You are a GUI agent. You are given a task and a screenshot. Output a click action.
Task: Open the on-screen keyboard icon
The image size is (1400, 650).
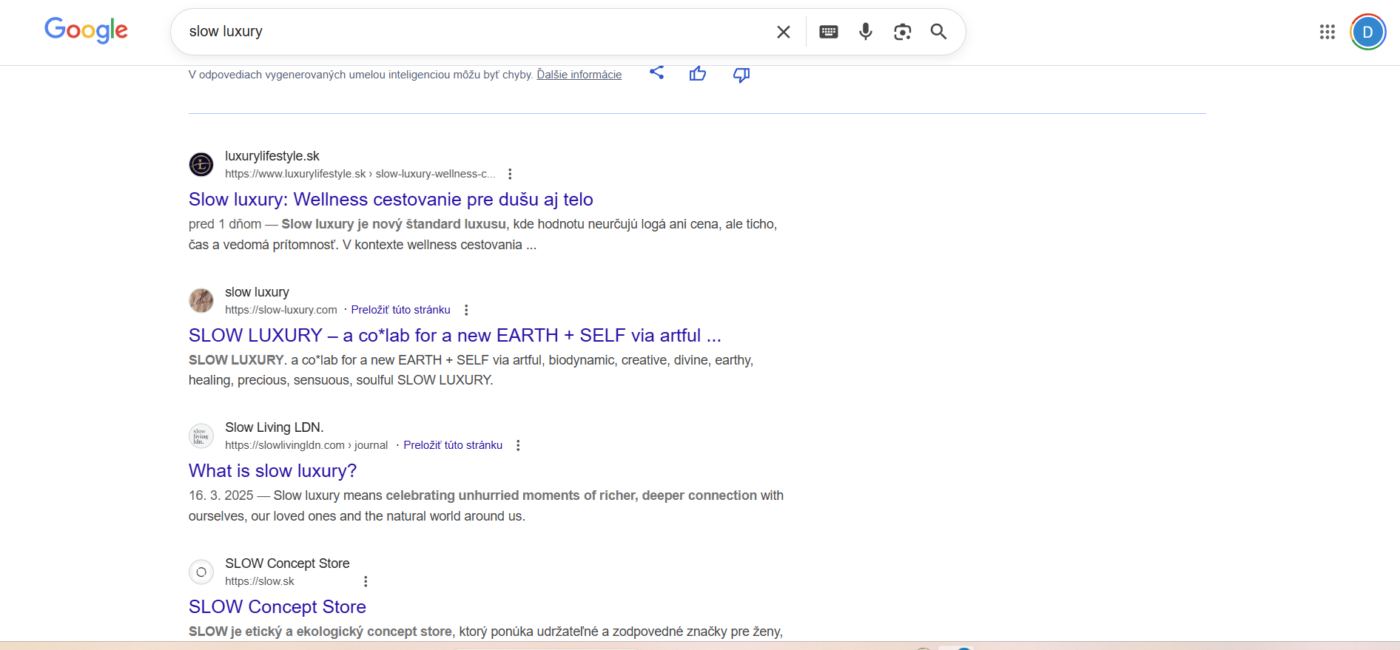coord(828,31)
